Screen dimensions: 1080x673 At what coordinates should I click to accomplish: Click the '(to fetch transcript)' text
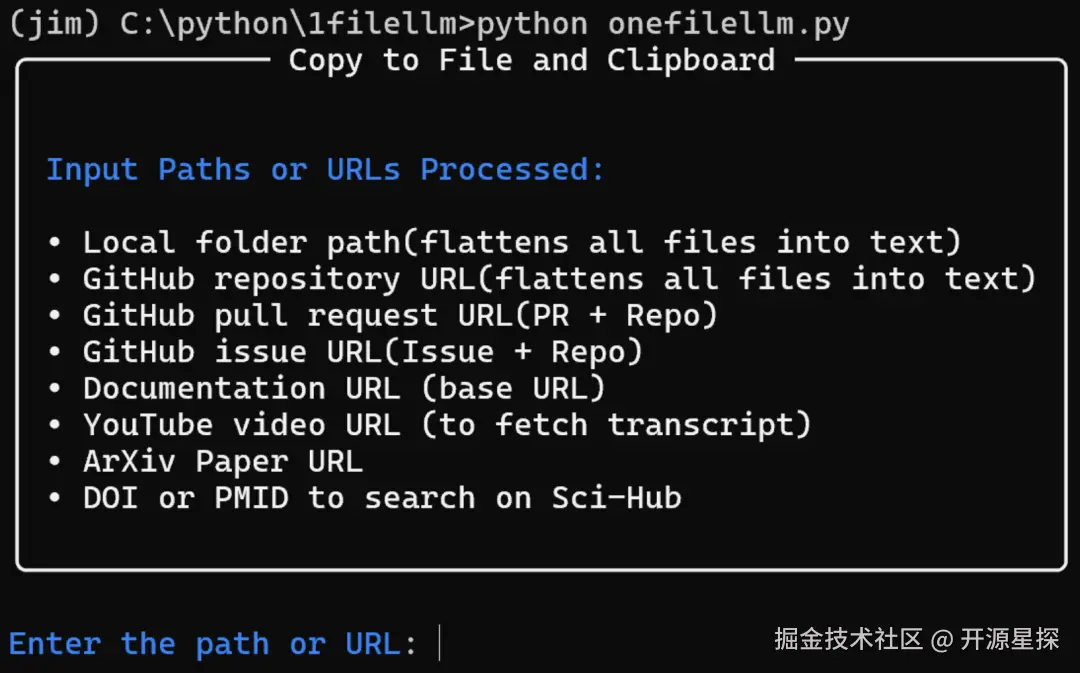(x=615, y=424)
